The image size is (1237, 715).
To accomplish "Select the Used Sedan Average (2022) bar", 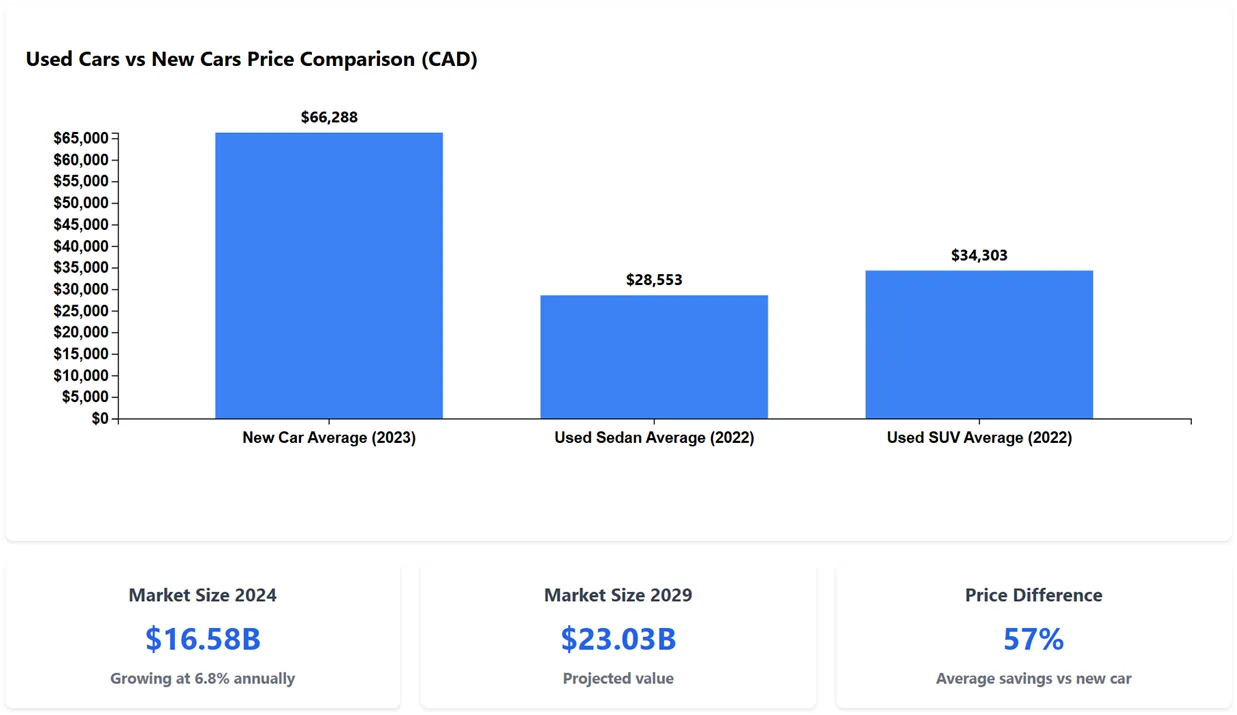I will [654, 357].
